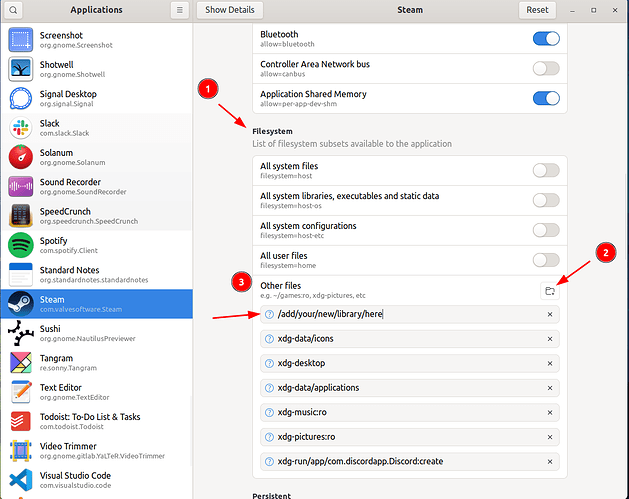Remove the xdg-data/icons entry
629x499 pixels.
pos(550,339)
